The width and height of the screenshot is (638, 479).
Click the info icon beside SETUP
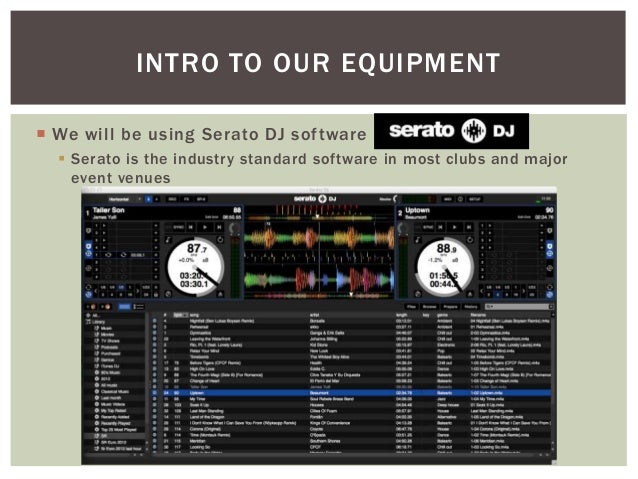[x=460, y=199]
